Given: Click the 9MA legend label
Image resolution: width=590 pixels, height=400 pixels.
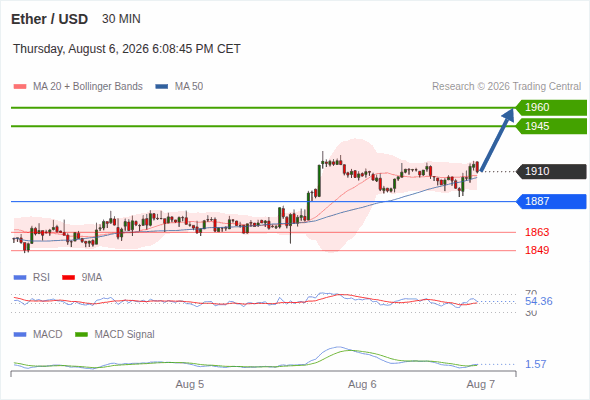Looking at the screenshot, I should tap(92, 278).
